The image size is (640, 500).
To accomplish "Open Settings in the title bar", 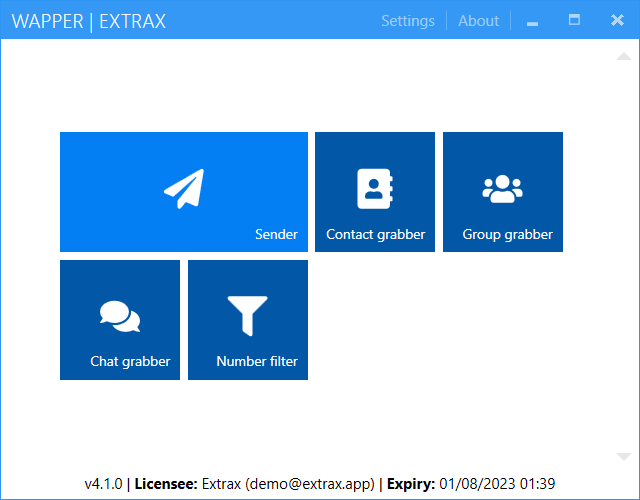I will coord(408,21).
